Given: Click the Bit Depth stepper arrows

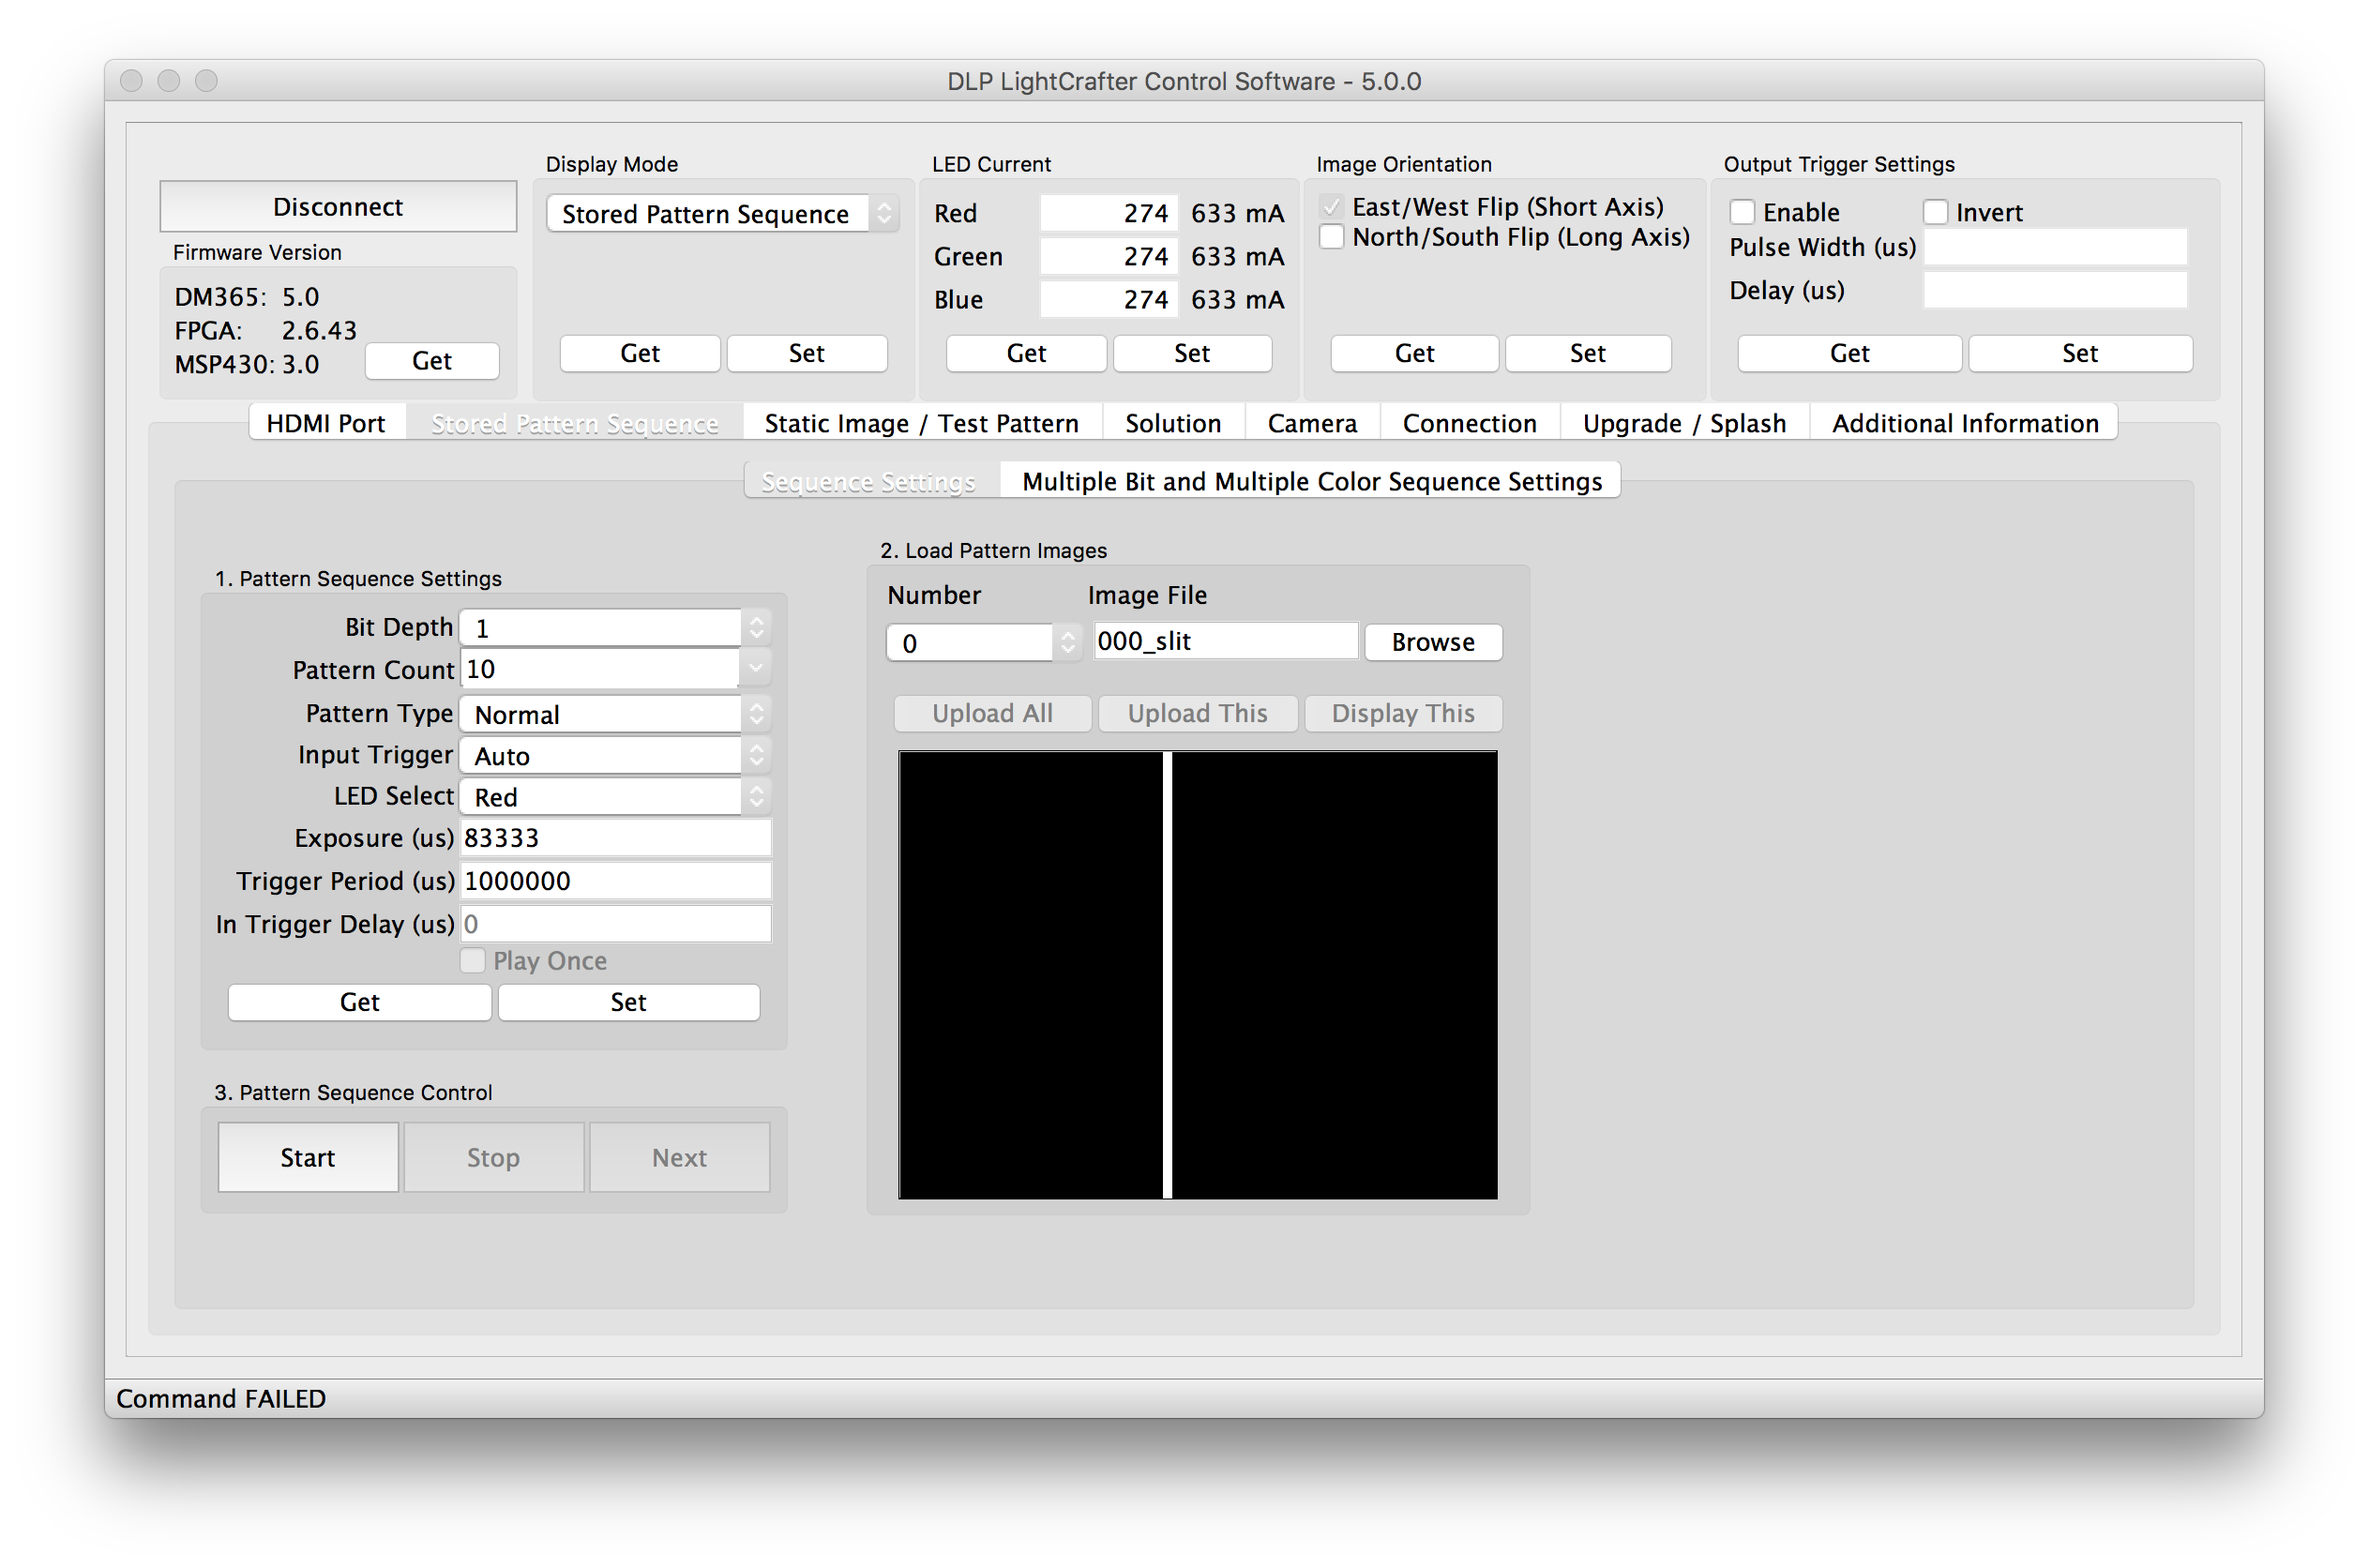Looking at the screenshot, I should [756, 627].
